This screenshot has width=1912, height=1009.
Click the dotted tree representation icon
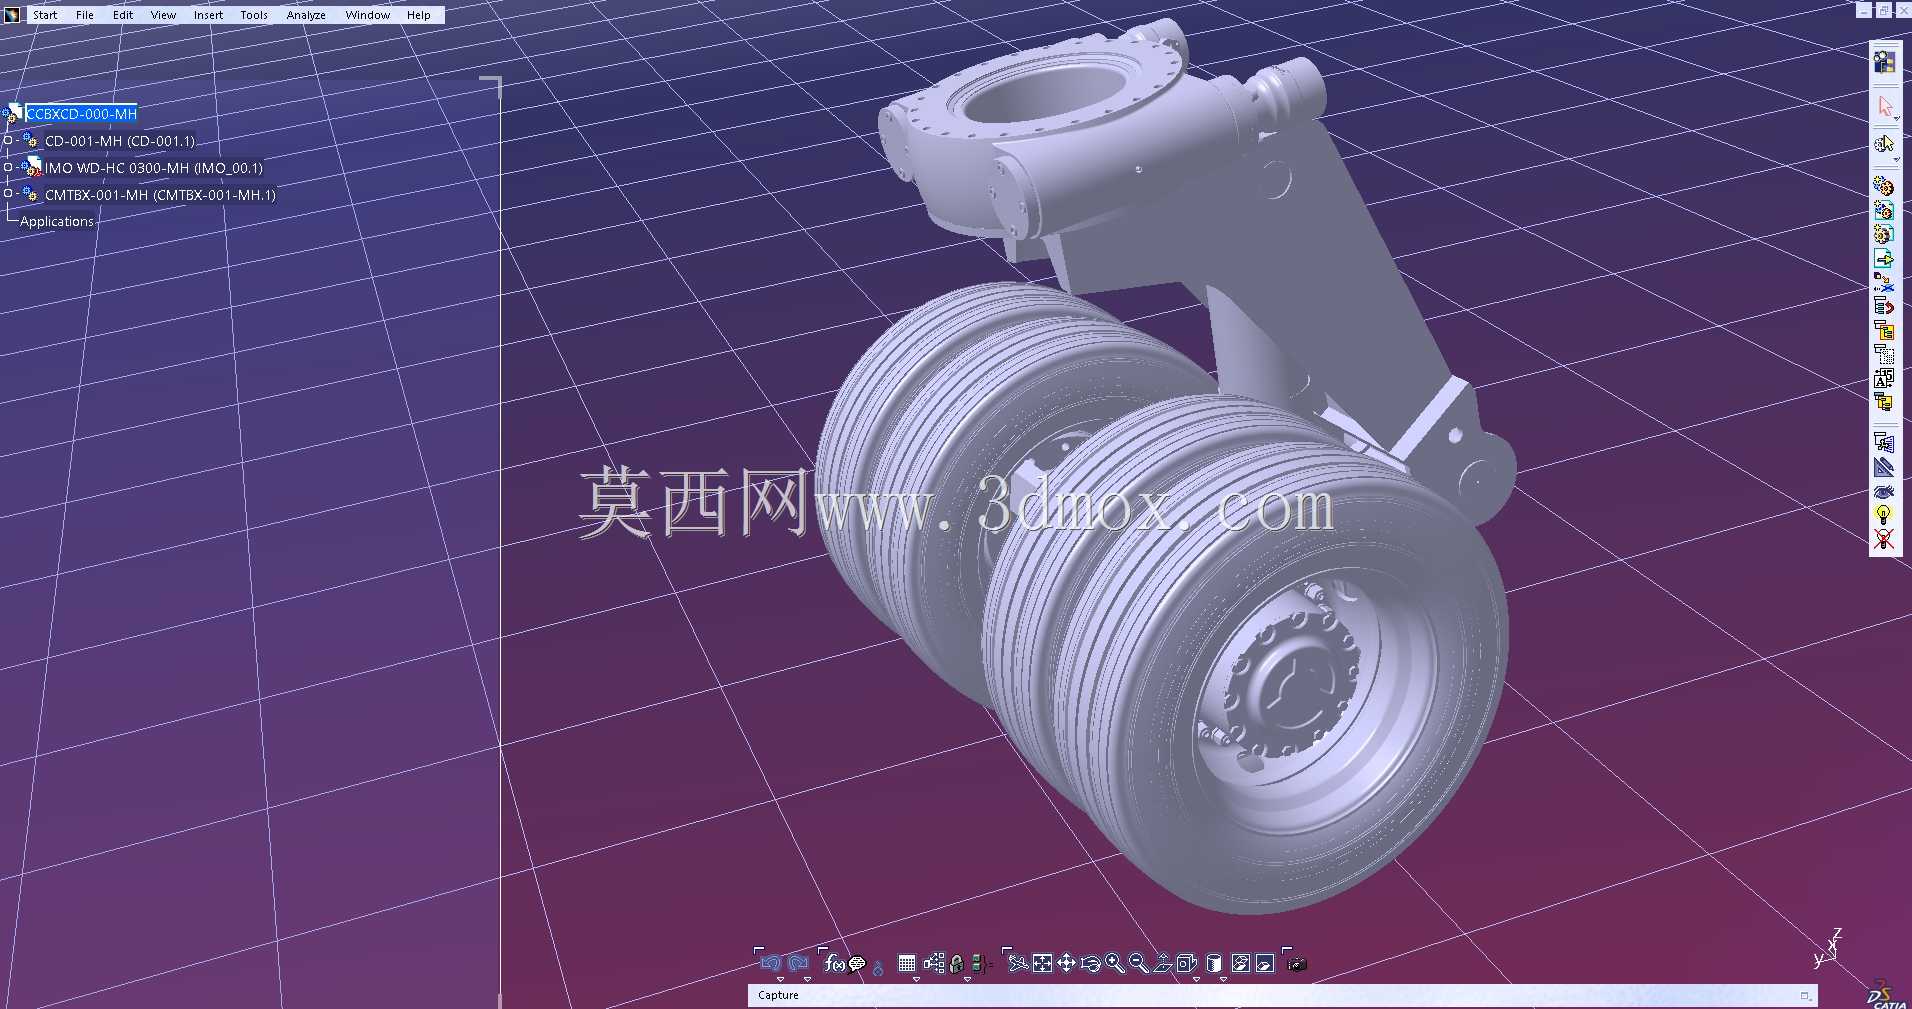click(x=1884, y=354)
